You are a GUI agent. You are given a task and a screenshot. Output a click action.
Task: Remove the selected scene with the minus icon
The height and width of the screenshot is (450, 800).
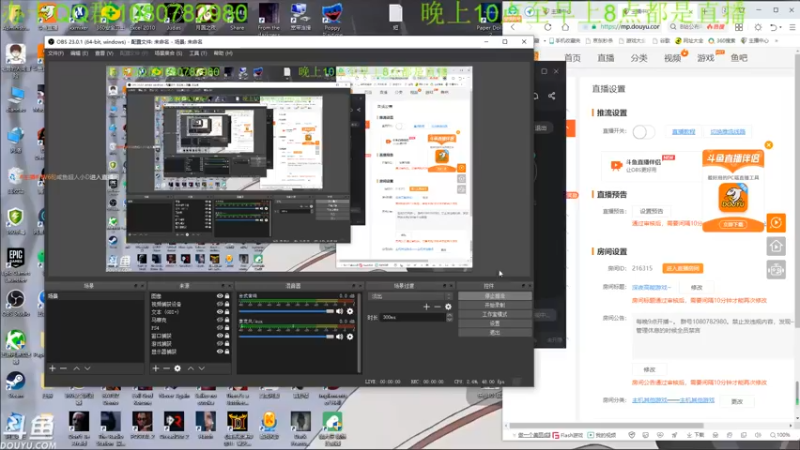click(x=63, y=368)
